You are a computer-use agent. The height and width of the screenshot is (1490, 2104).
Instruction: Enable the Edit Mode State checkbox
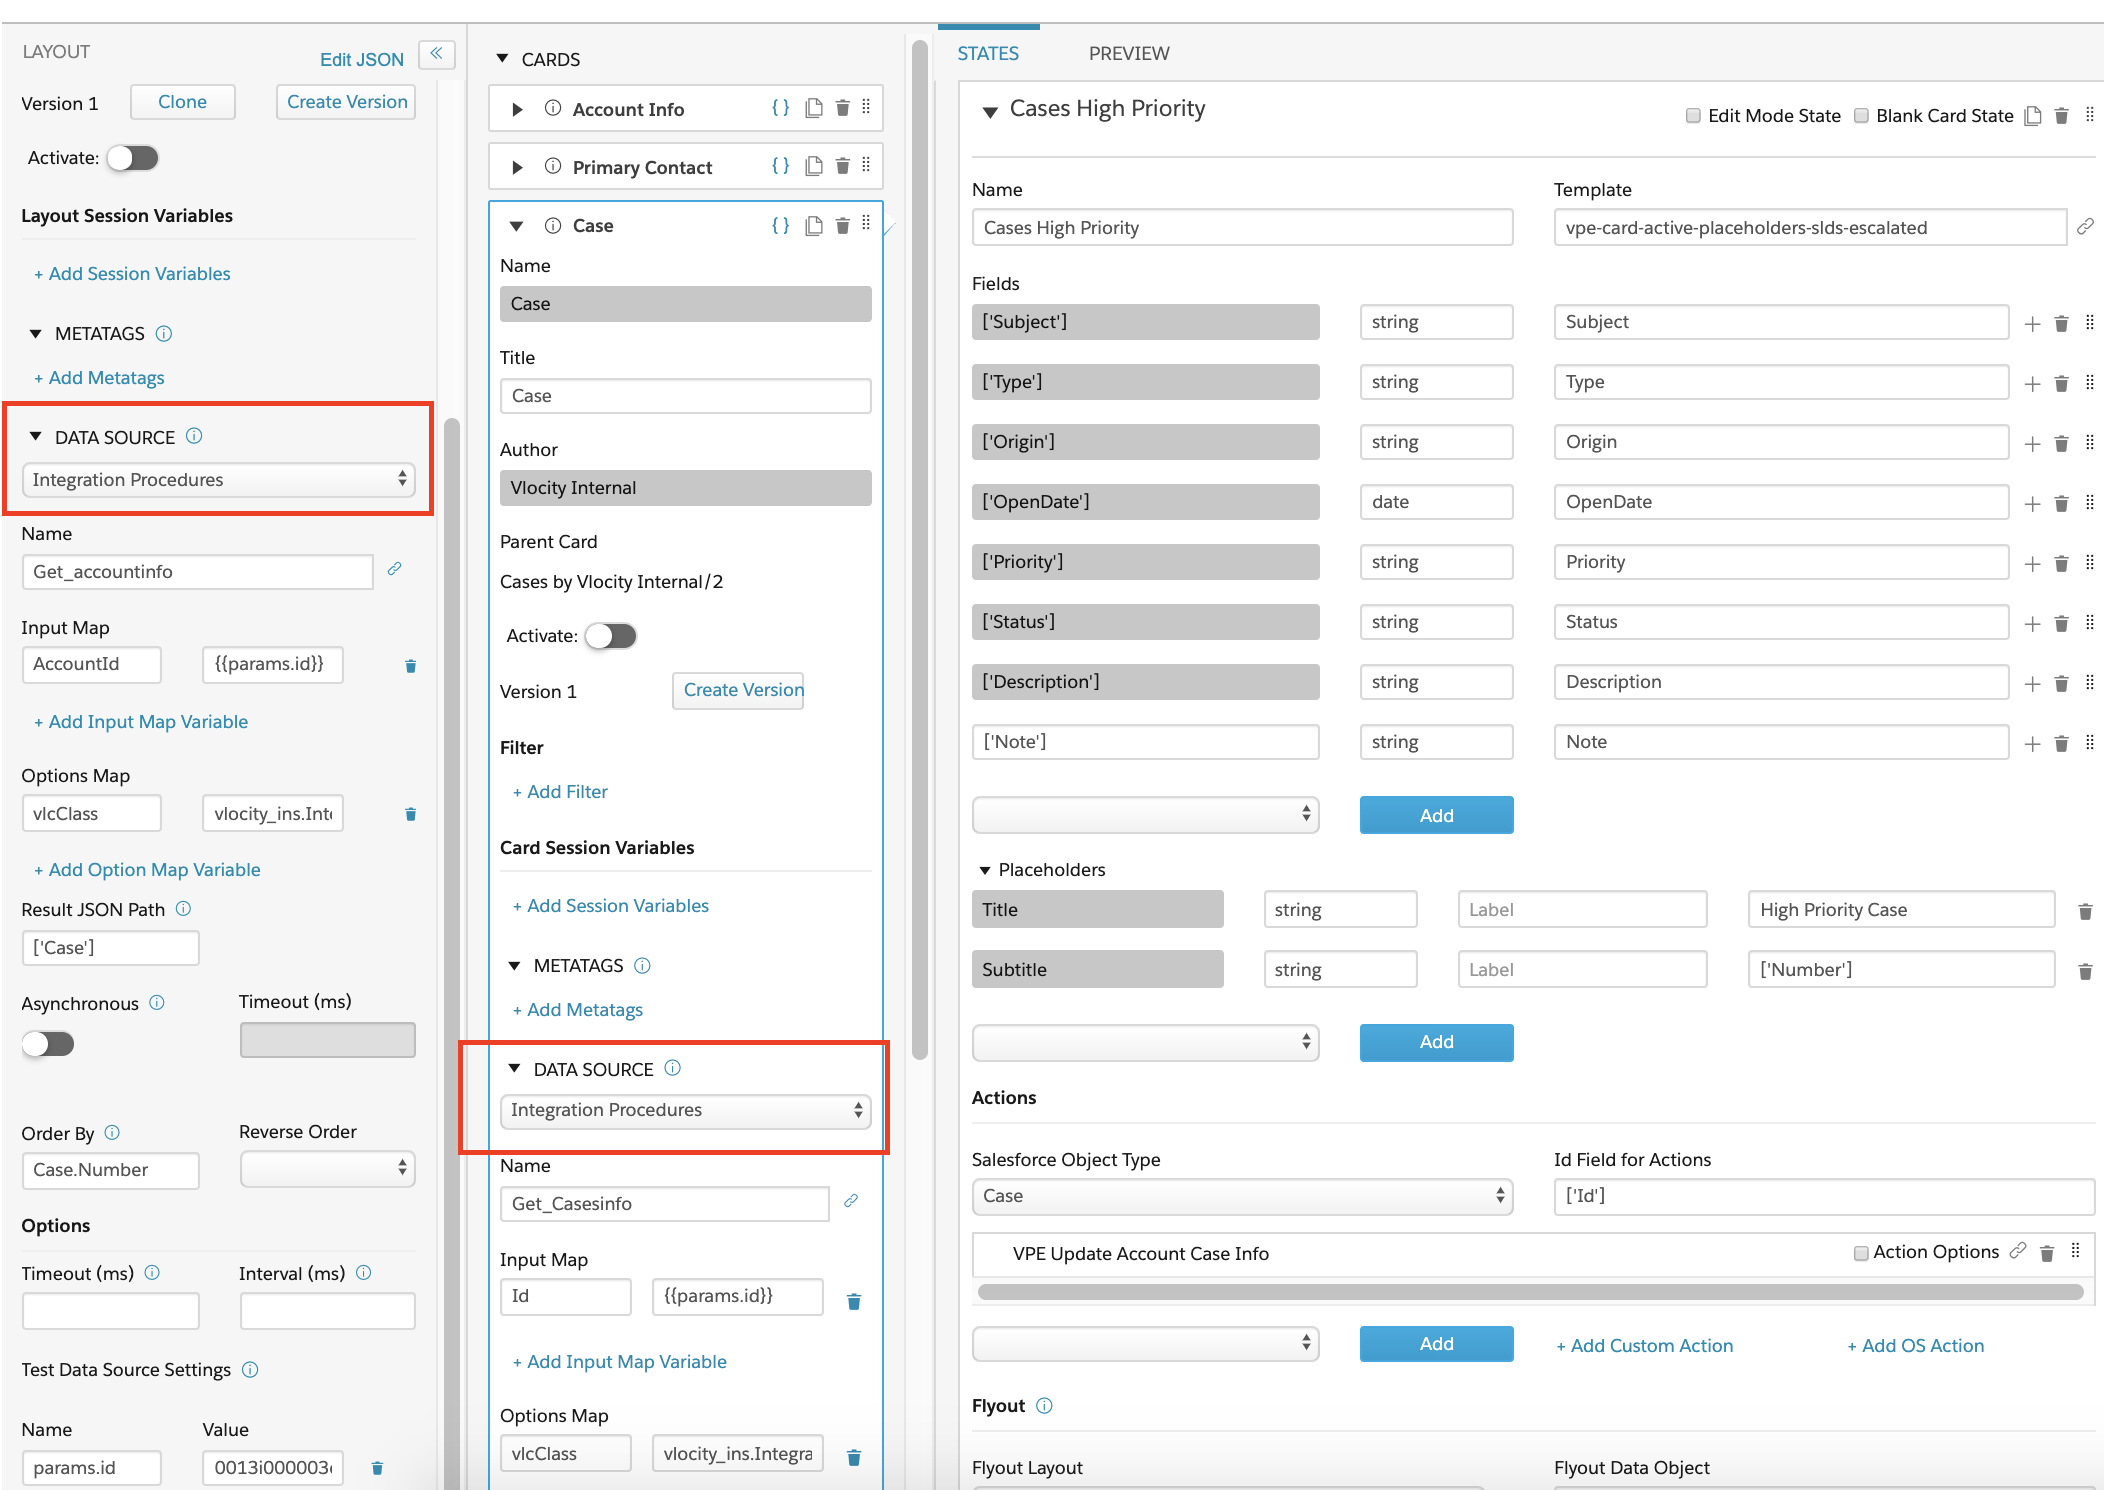(x=1693, y=116)
